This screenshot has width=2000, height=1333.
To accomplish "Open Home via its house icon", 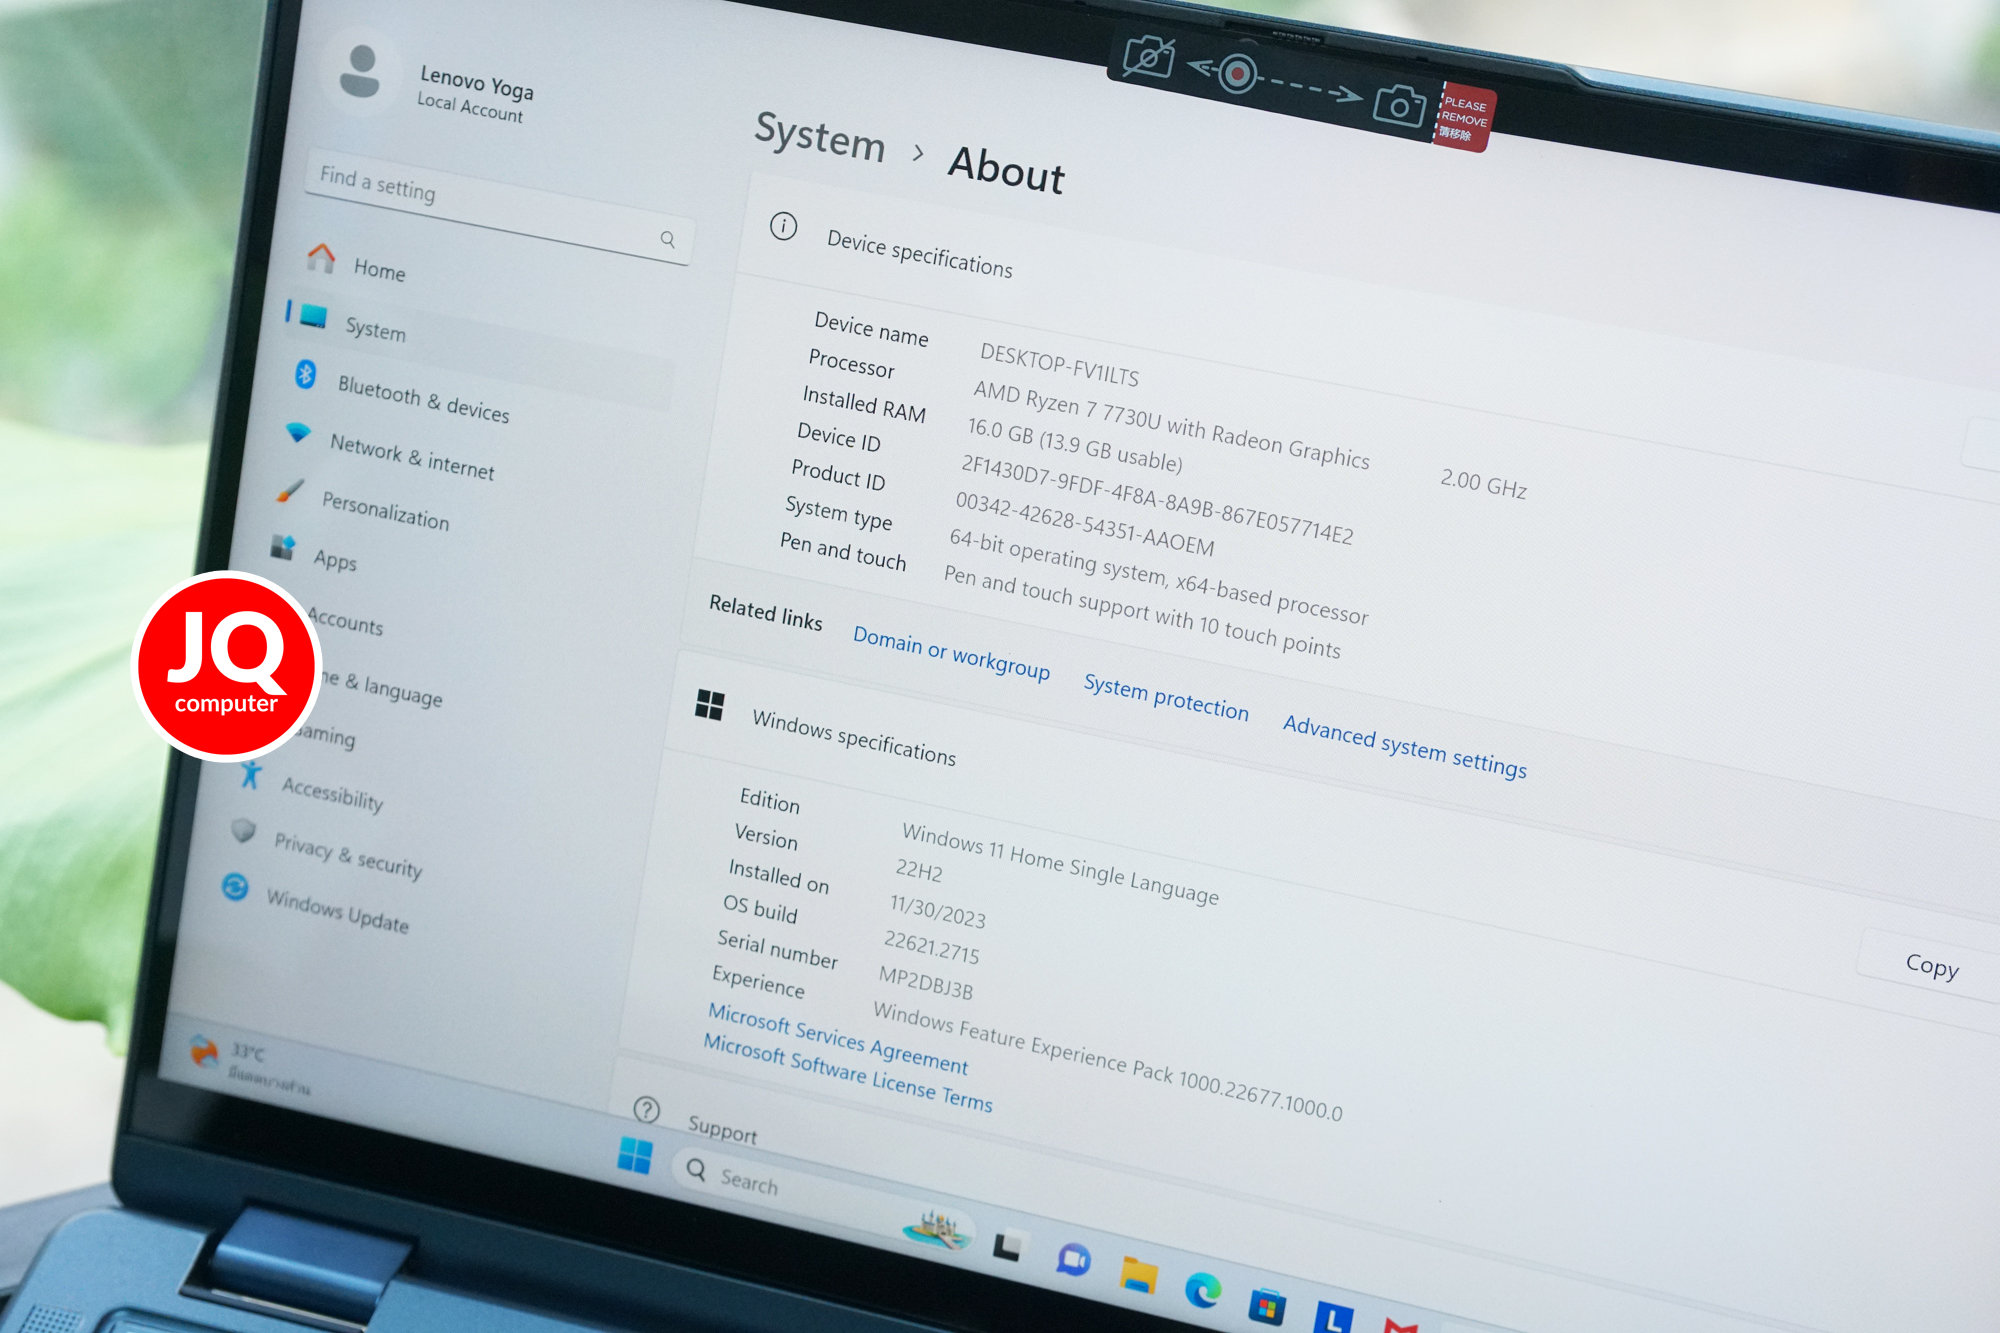I will pos(321,257).
